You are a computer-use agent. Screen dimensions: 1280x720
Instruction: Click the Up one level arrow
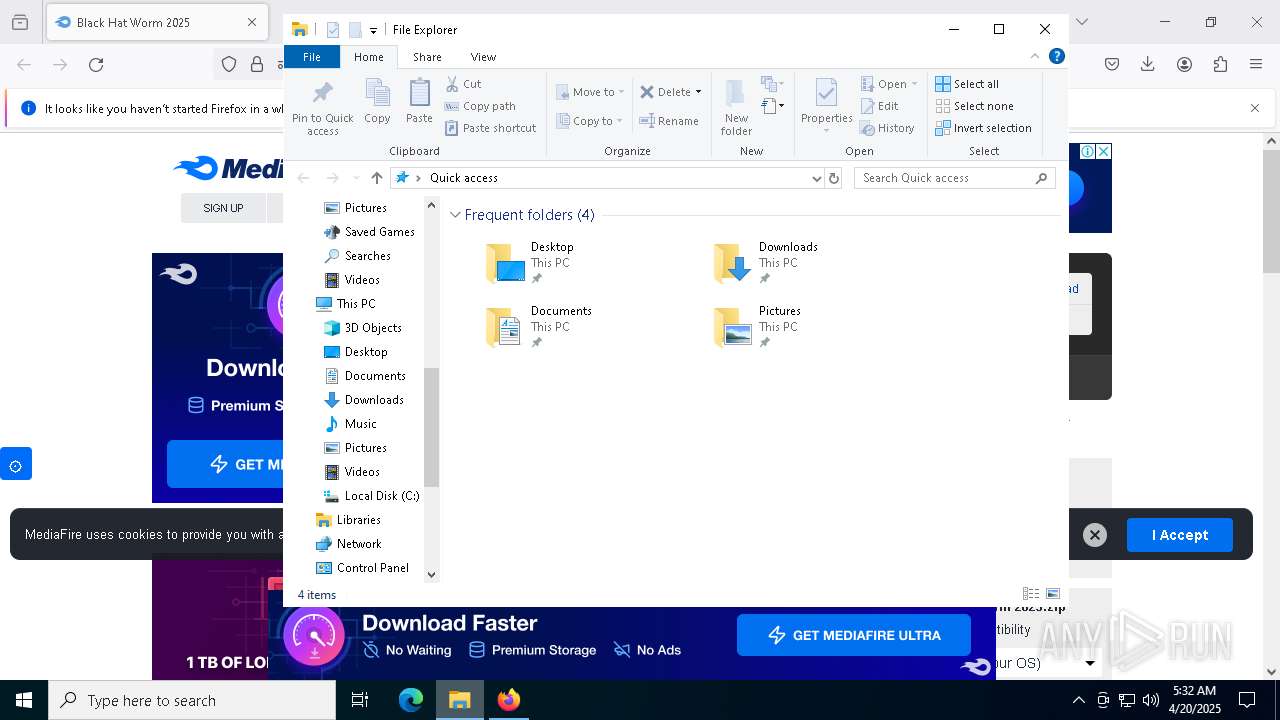pyautogui.click(x=377, y=178)
